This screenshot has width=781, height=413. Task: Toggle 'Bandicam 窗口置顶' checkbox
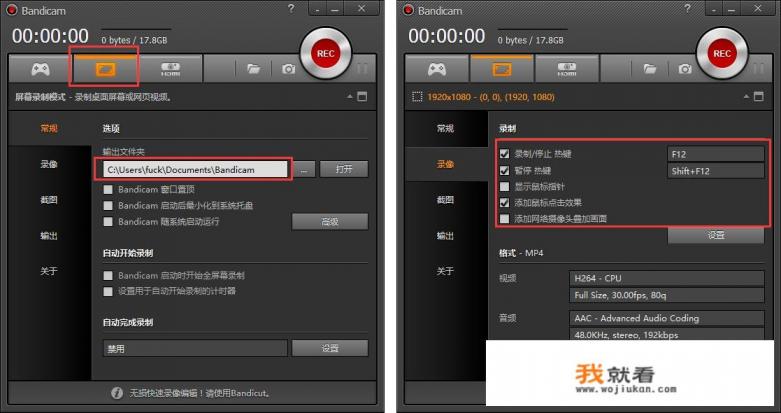tap(108, 189)
